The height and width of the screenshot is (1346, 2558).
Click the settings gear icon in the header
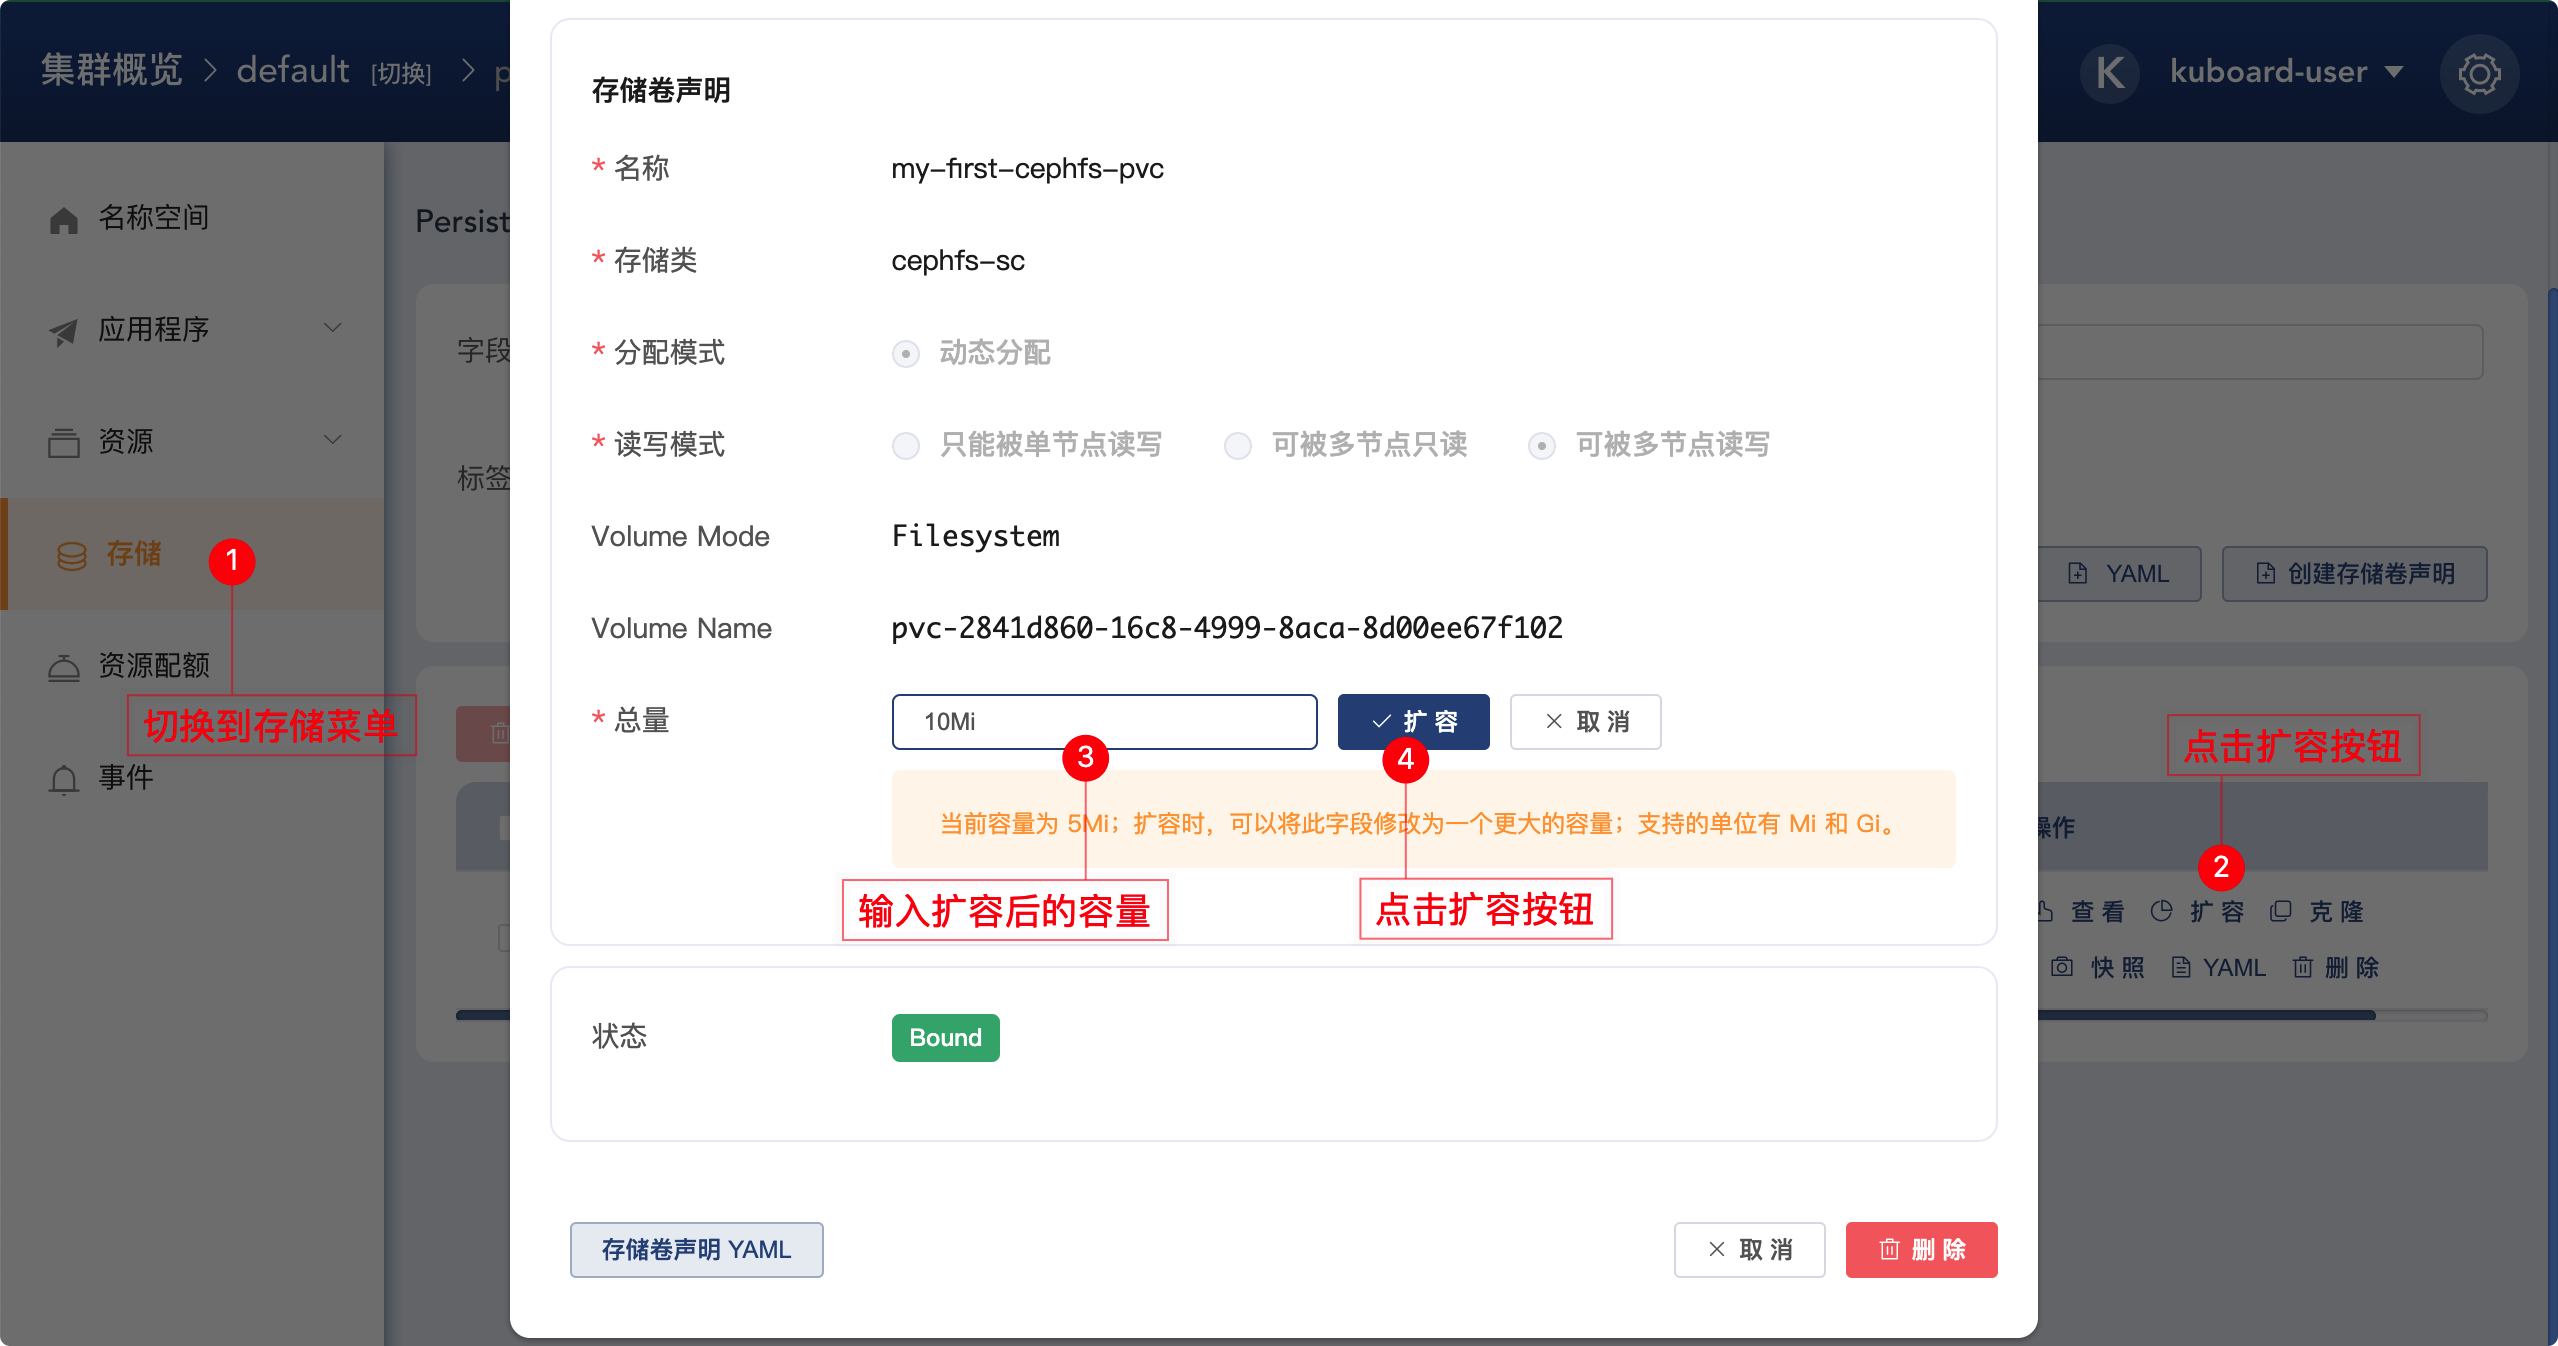(x=2479, y=73)
